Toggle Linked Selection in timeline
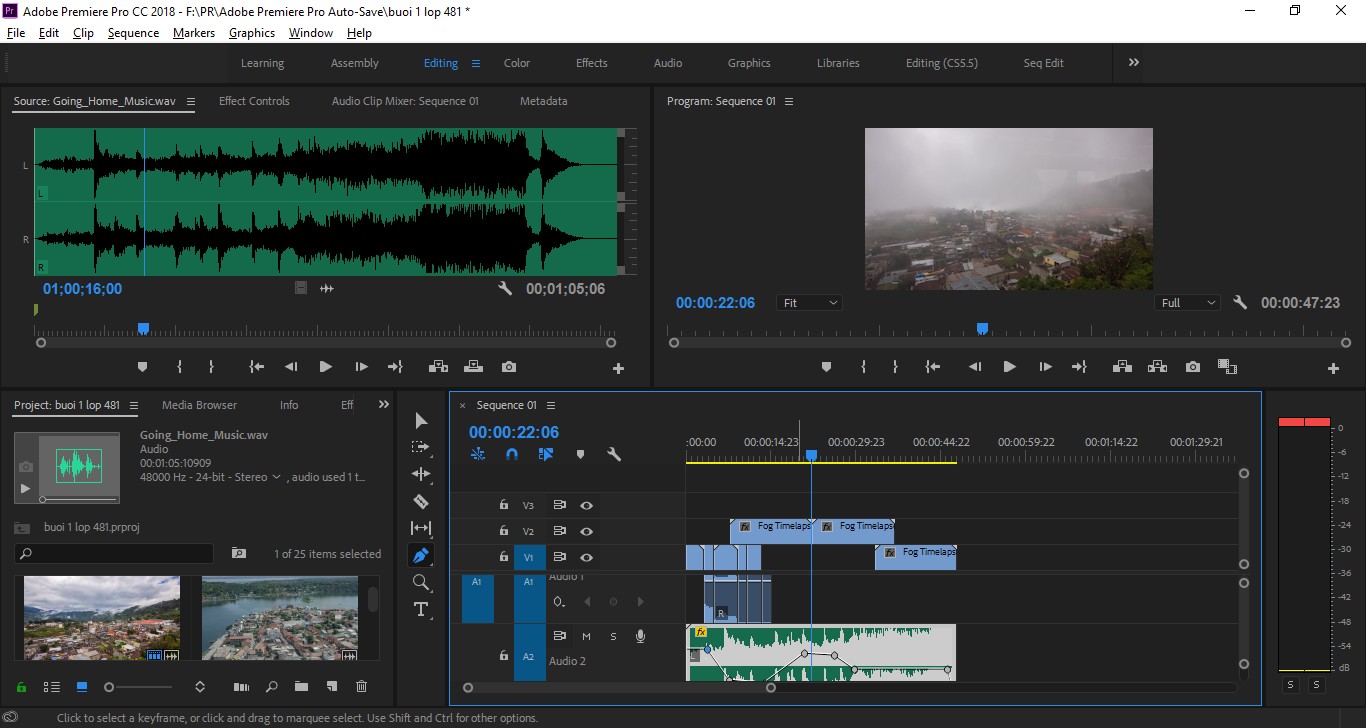This screenshot has width=1366, height=728. pos(546,454)
